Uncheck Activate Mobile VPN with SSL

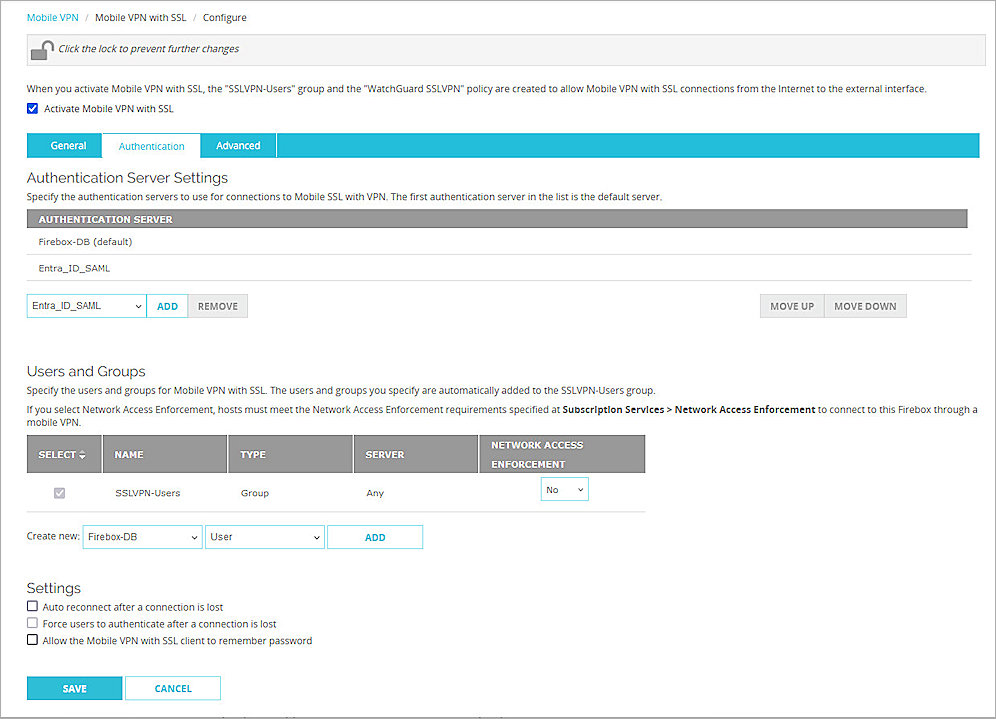pos(33,108)
